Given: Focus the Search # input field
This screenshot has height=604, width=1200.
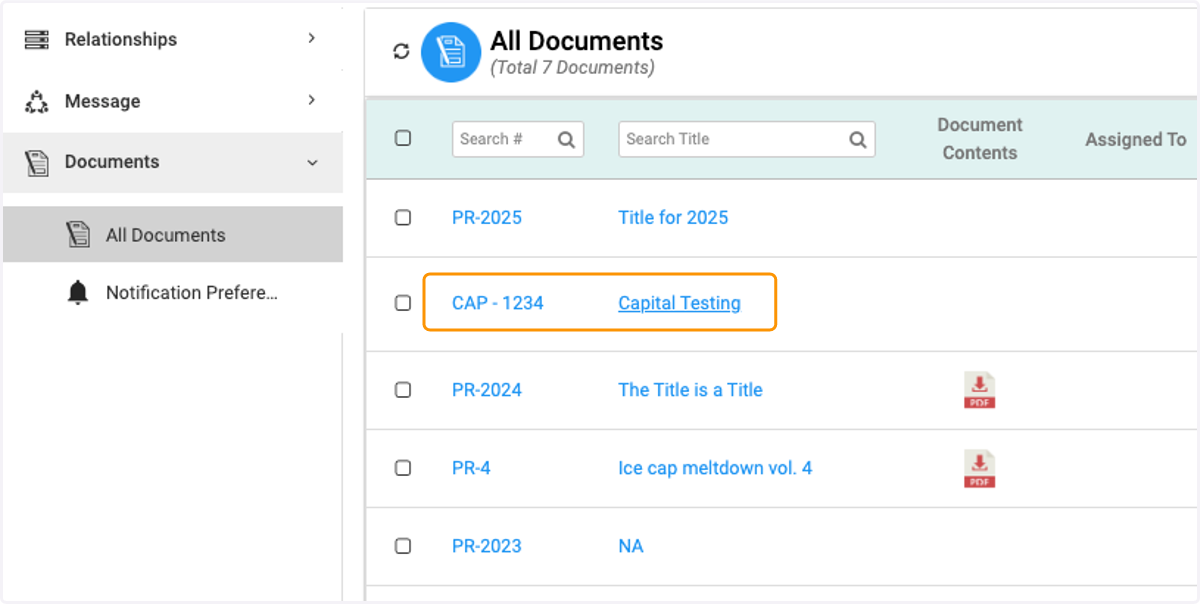Looking at the screenshot, I should 518,139.
